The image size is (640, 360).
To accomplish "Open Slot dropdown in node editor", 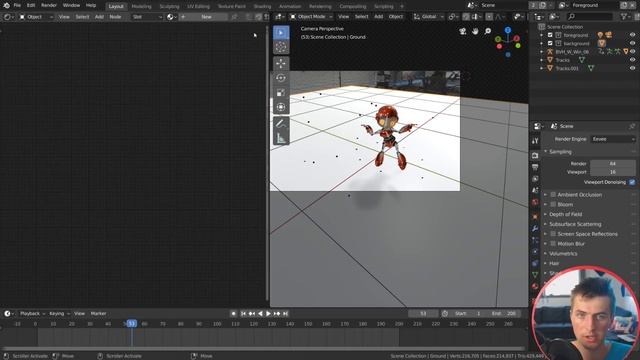I will tap(147, 17).
